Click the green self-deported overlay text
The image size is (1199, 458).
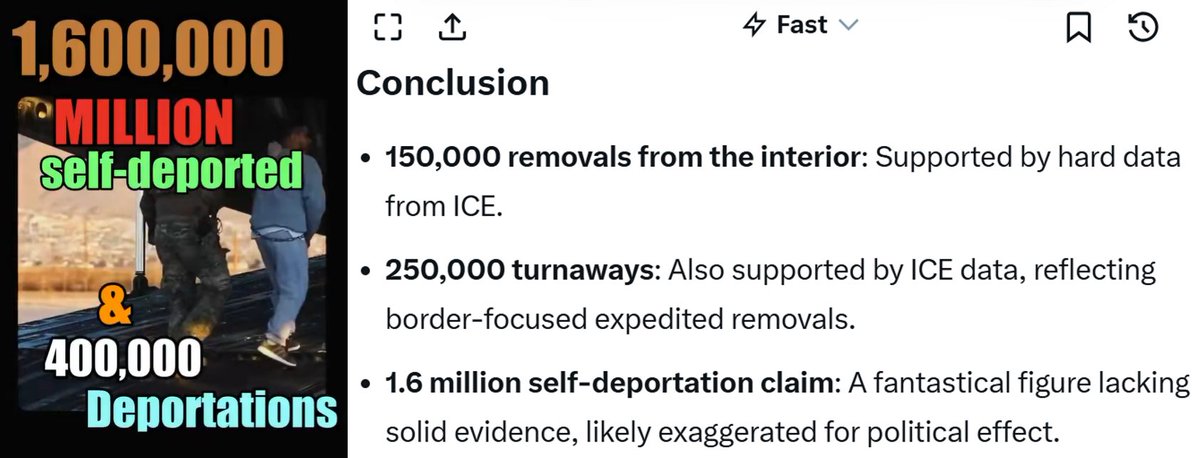pos(172,171)
